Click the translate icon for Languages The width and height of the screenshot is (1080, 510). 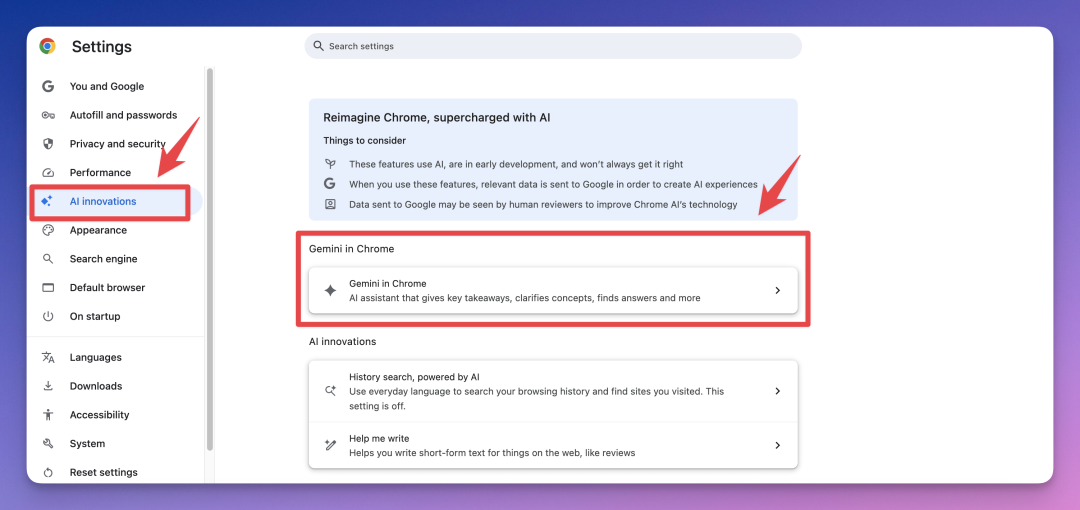coord(48,357)
